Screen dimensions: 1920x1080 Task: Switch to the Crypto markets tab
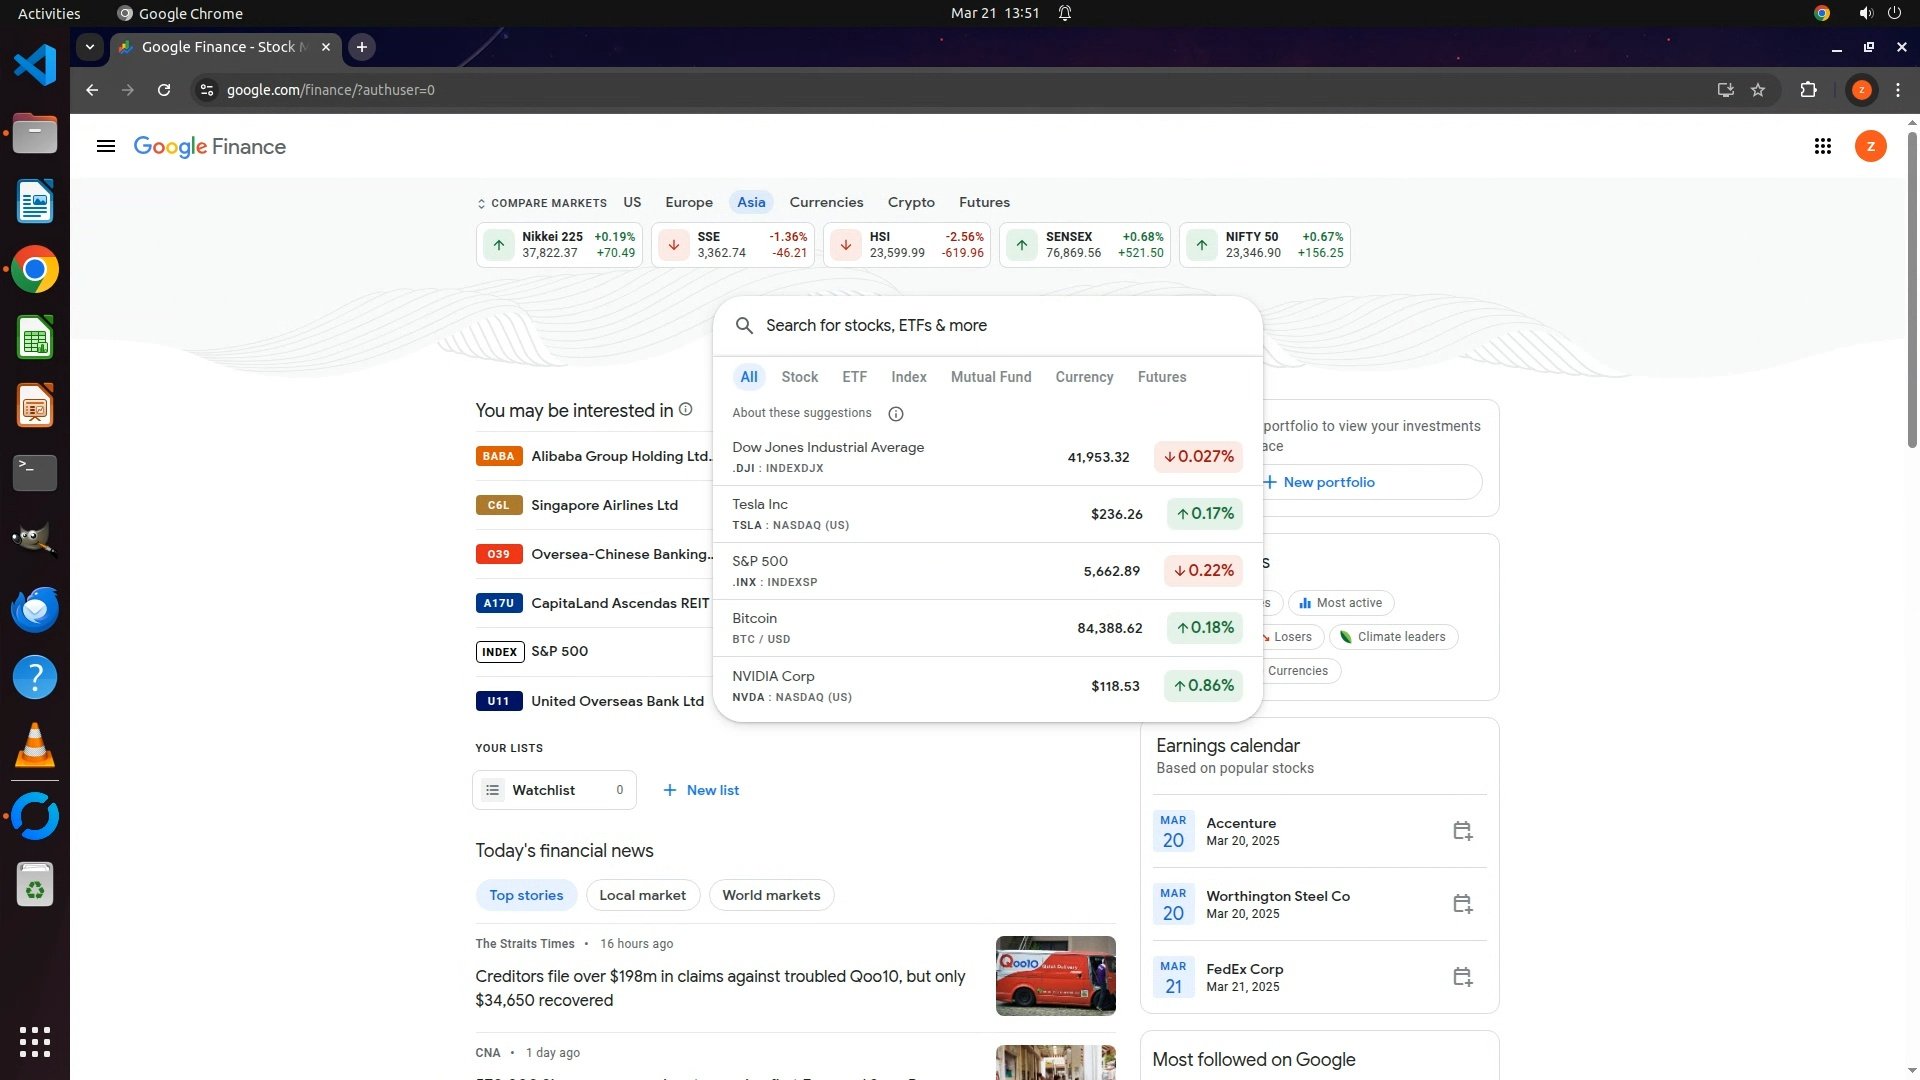910,202
